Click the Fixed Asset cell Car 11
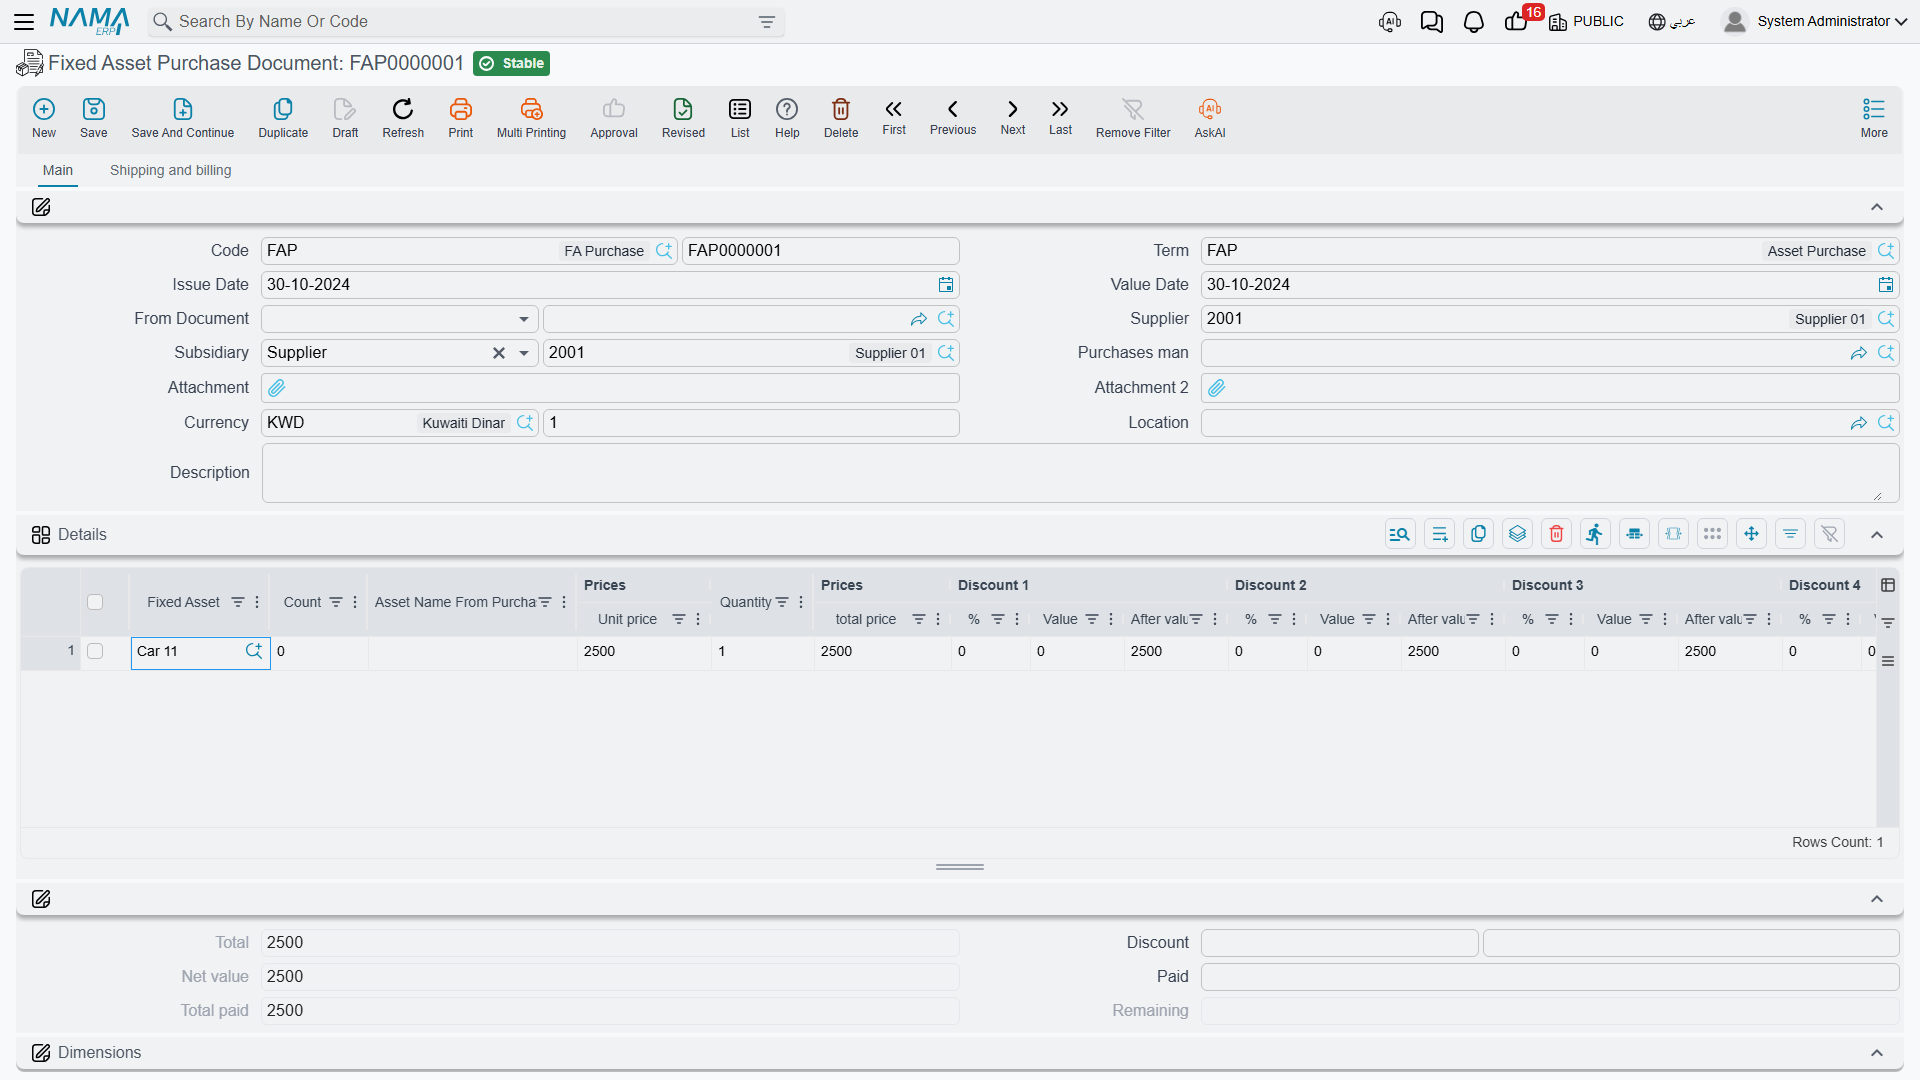Screen dimensions: 1920x1080 [200, 651]
